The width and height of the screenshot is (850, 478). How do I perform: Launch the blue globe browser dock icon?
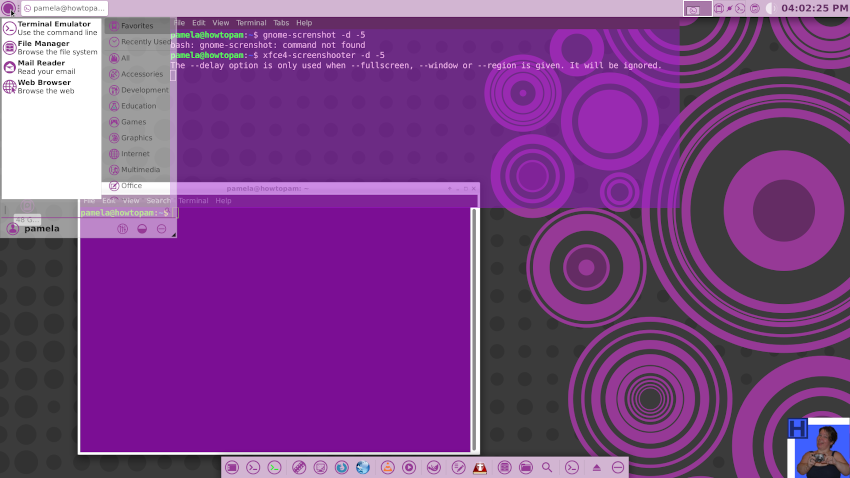point(363,467)
